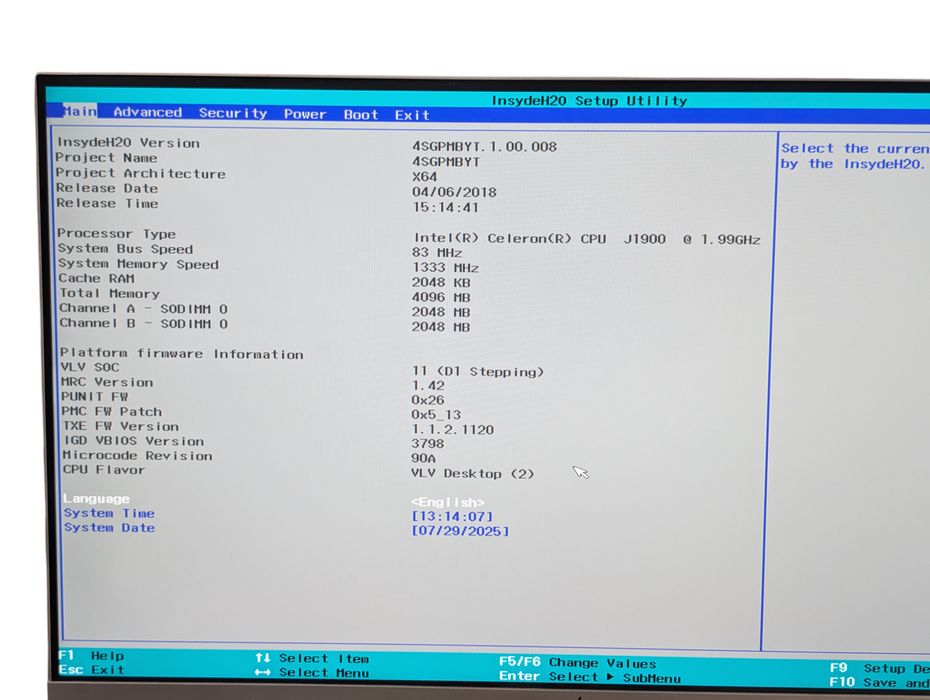Viewport: 930px width, 700px height.
Task: Select the Boot tab
Action: point(361,114)
